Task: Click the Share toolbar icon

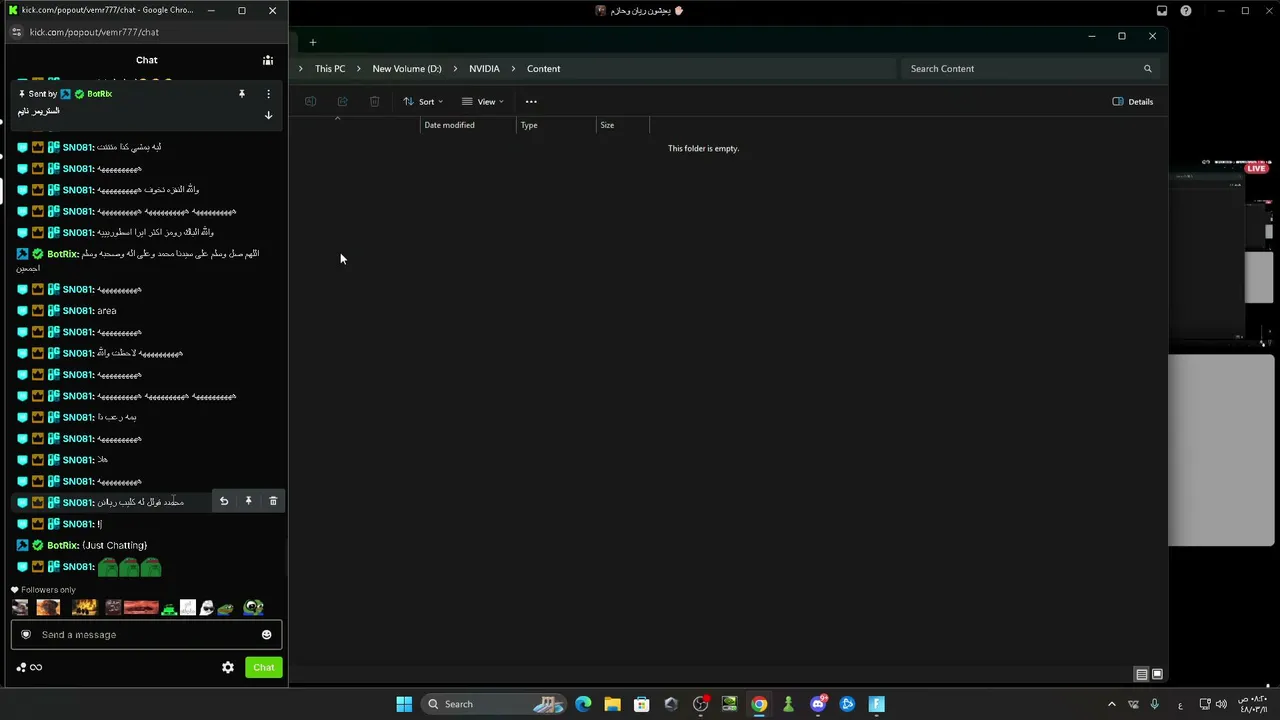Action: tap(342, 101)
